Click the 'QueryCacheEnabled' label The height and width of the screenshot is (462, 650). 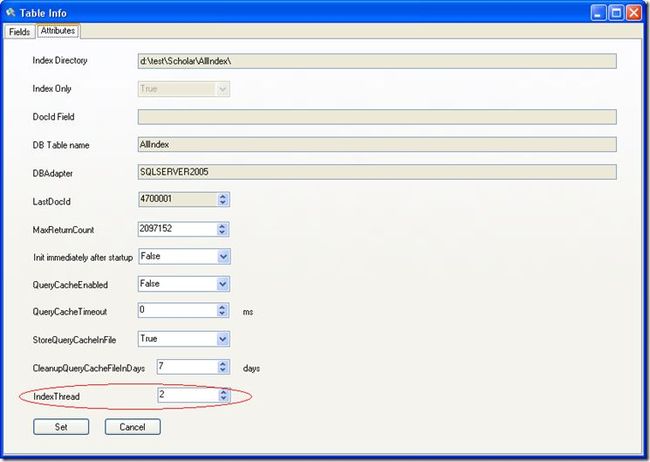[x=70, y=285]
